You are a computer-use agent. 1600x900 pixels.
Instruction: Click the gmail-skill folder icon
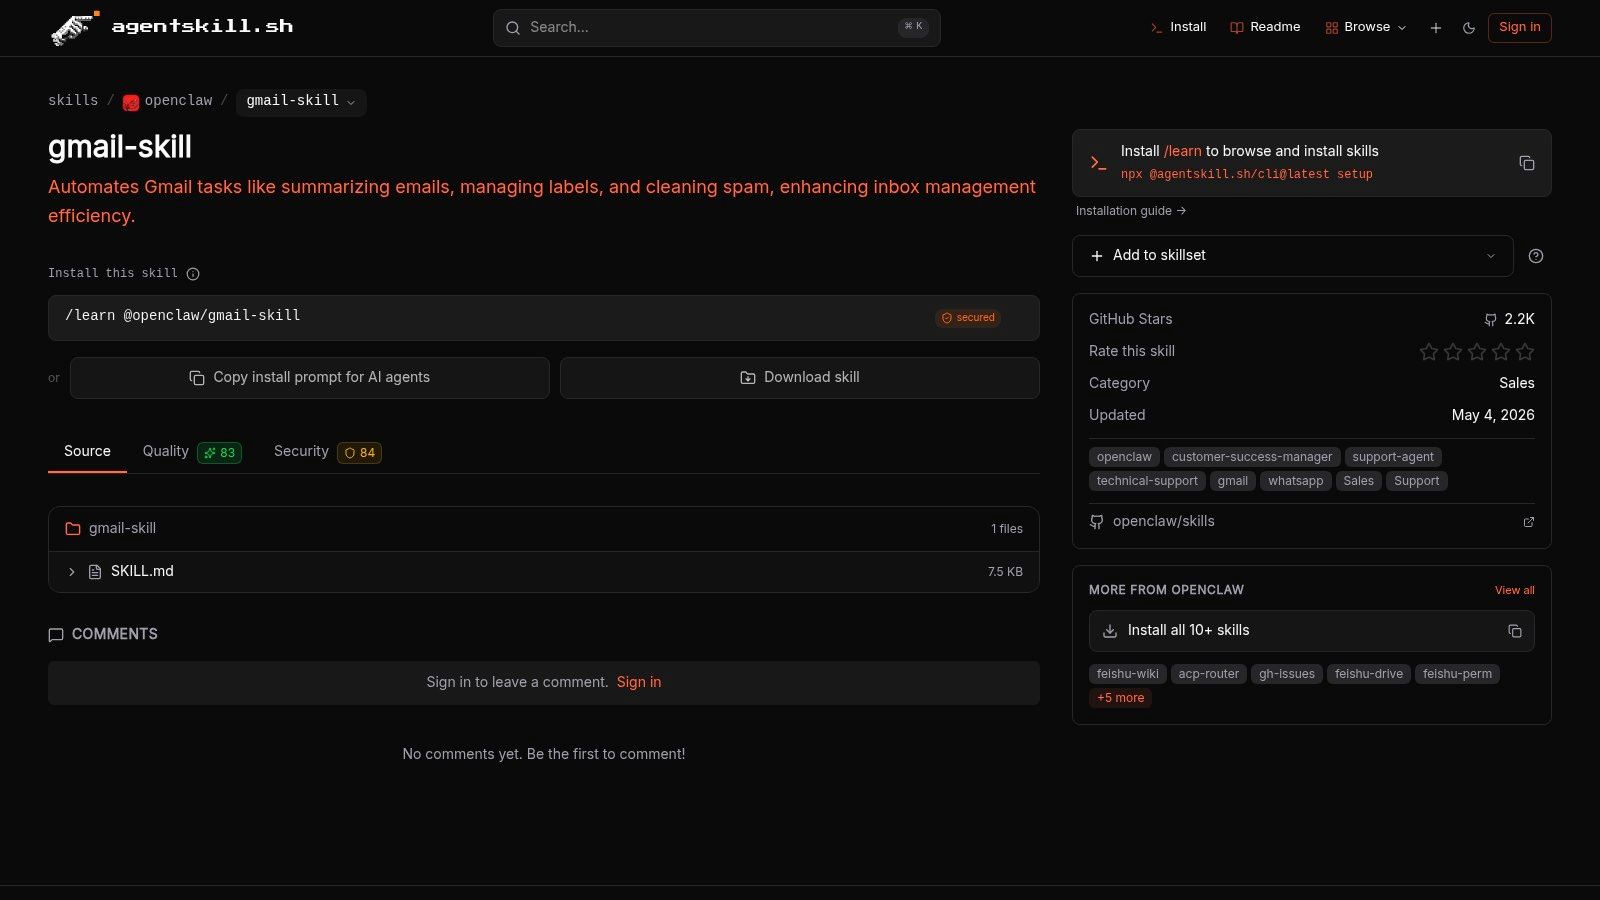(x=73, y=529)
